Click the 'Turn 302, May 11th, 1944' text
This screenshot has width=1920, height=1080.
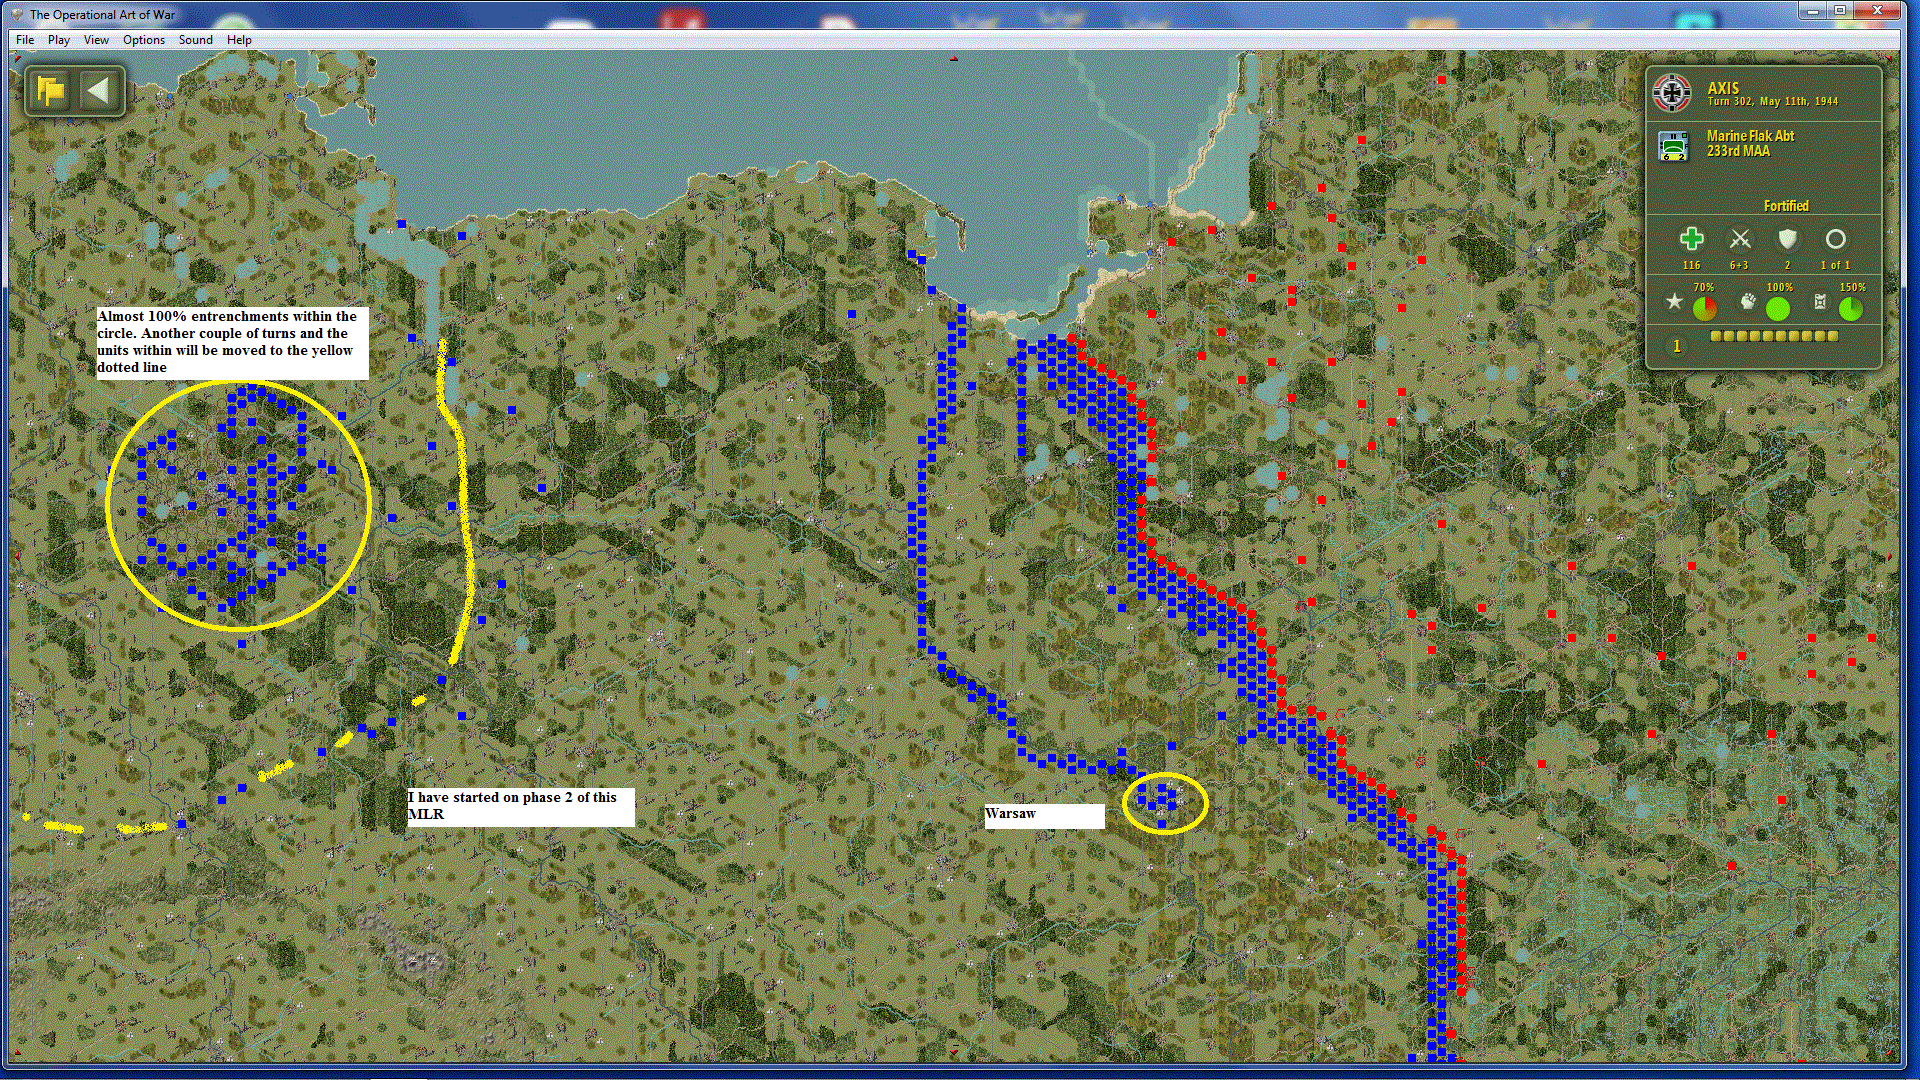[1772, 102]
